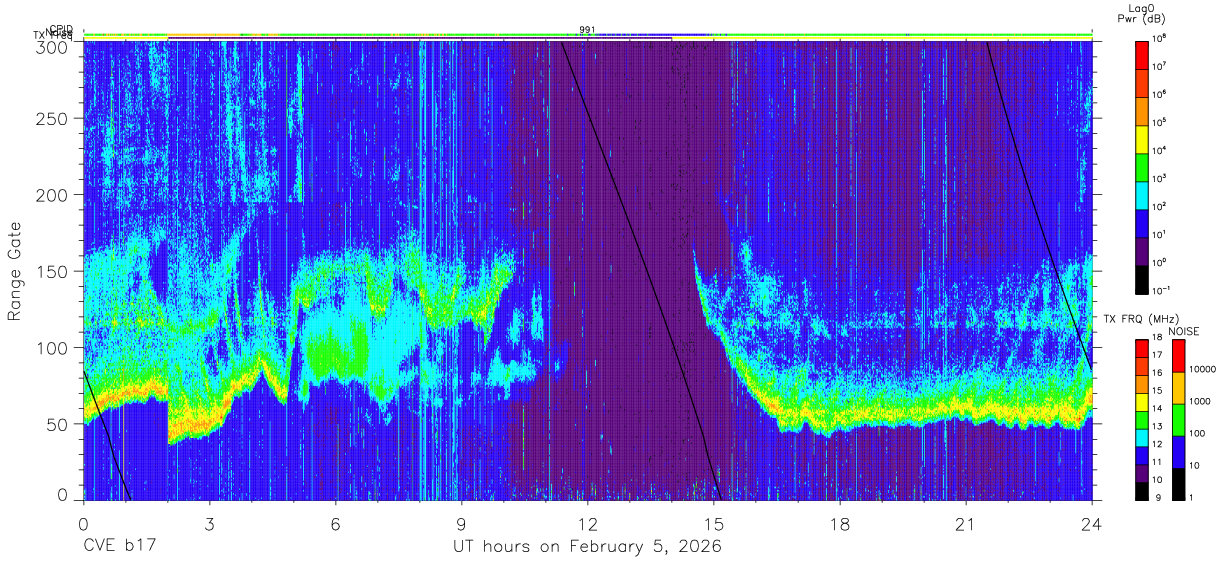Click the '9' label on the TX FRQ scale
1228x567 pixels.
(x=1157, y=499)
